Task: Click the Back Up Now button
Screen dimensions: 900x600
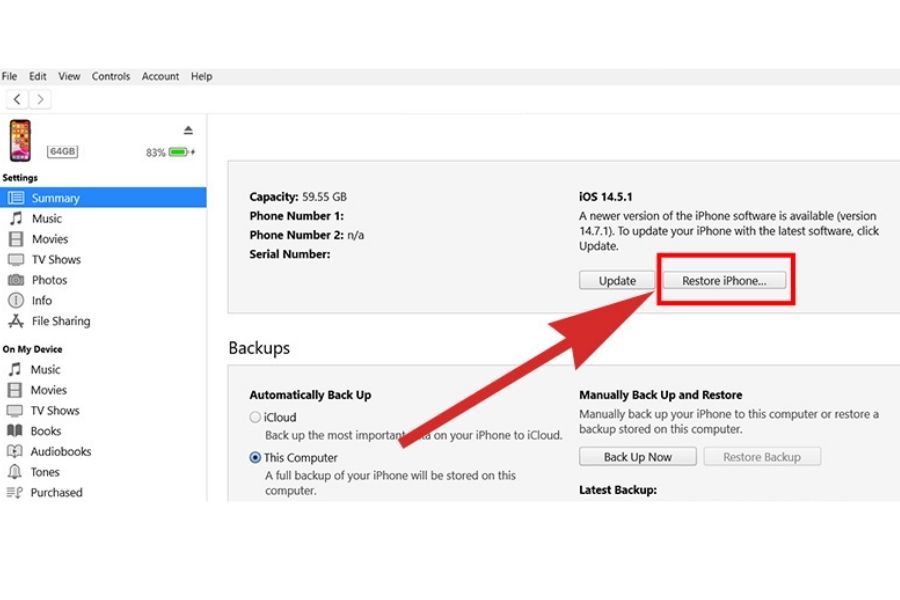Action: (x=638, y=457)
